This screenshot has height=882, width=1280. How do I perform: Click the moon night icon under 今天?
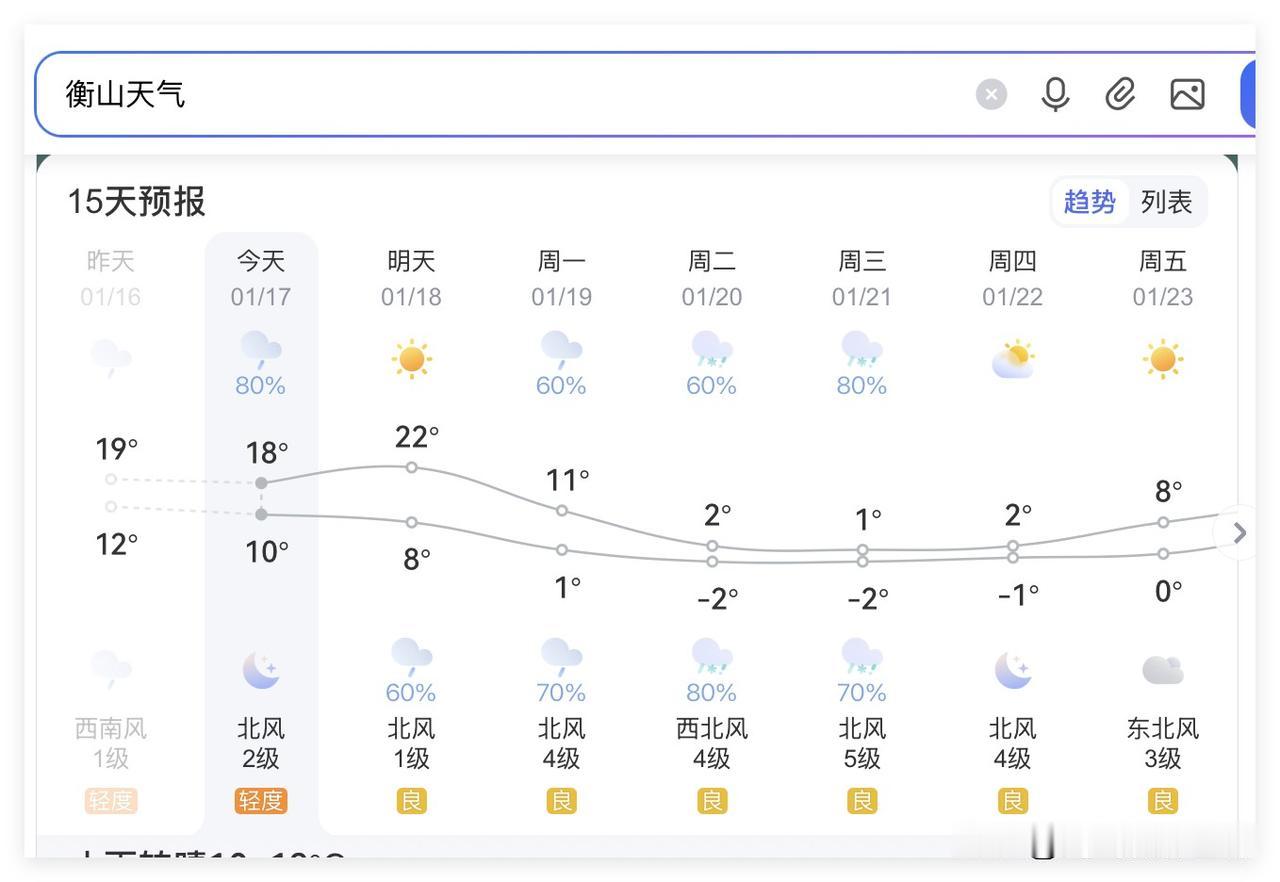pyautogui.click(x=261, y=670)
